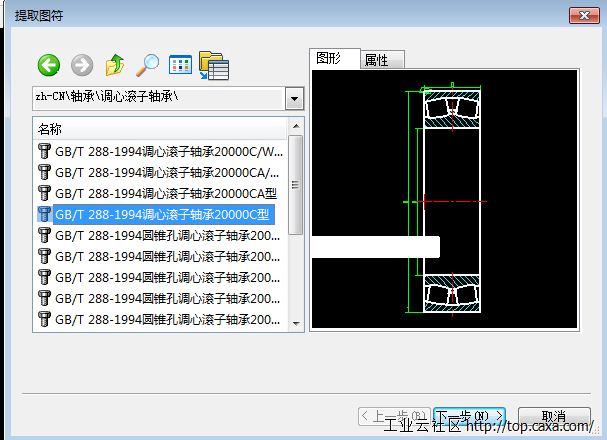Click the list scrollbar thumb
The width and height of the screenshot is (607, 440).
(x=296, y=185)
